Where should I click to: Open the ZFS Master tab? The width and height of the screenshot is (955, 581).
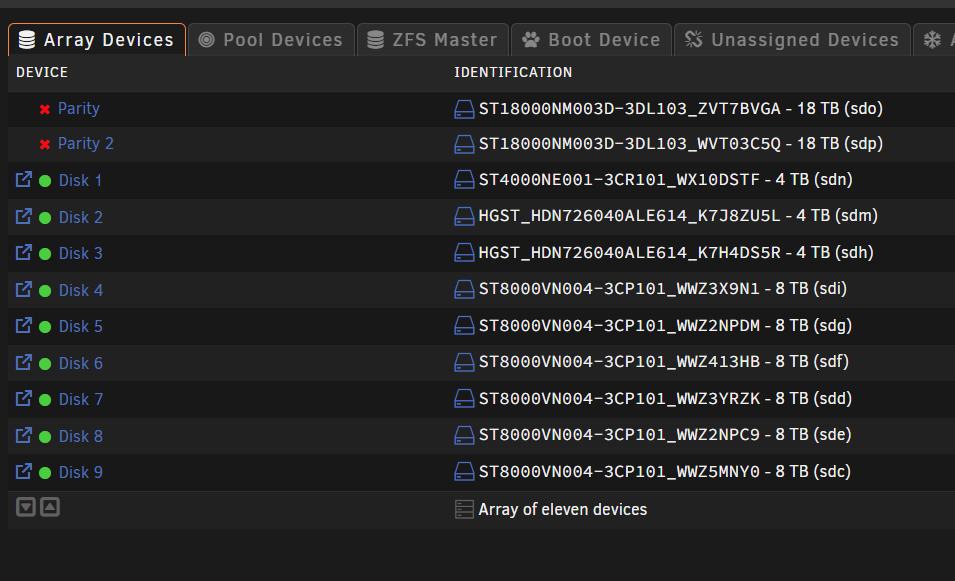click(432, 40)
